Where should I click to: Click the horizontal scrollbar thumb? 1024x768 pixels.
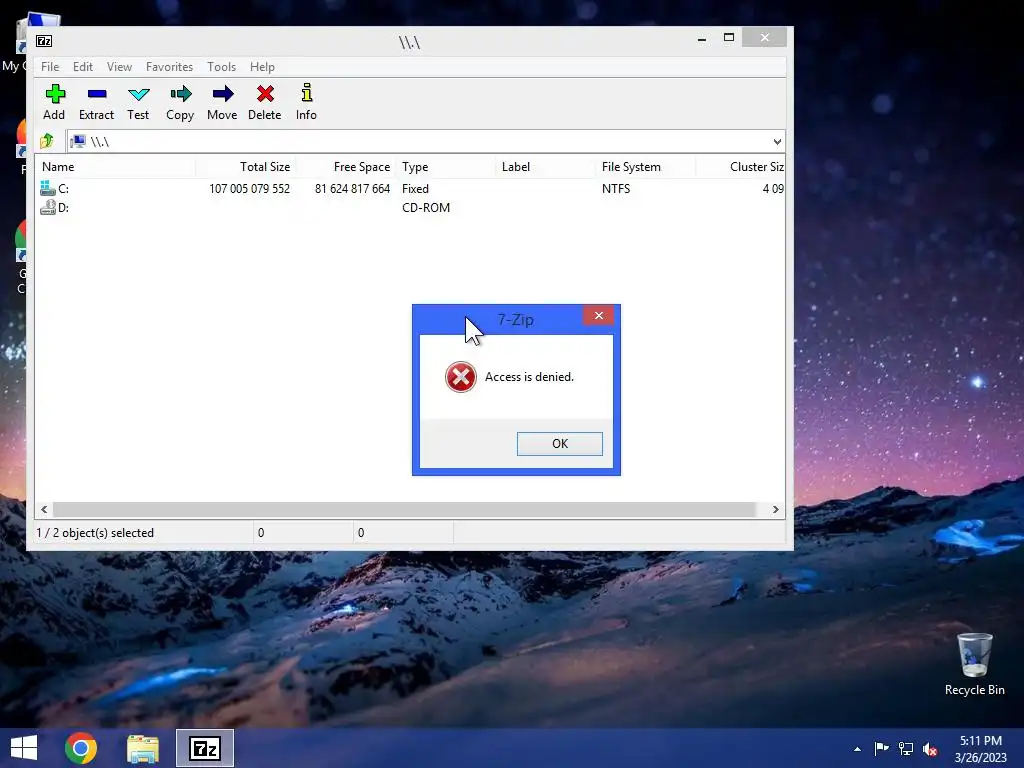[x=404, y=509]
